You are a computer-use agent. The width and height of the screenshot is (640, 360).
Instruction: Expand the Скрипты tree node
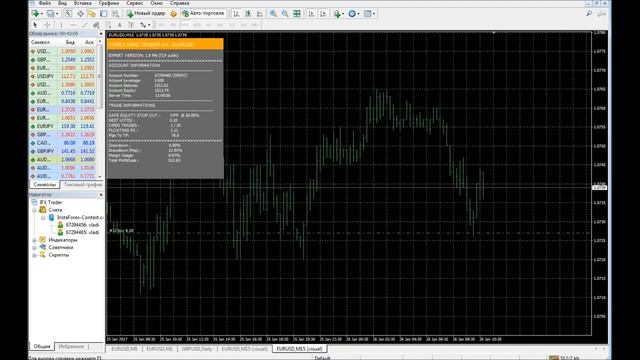[x=35, y=255]
